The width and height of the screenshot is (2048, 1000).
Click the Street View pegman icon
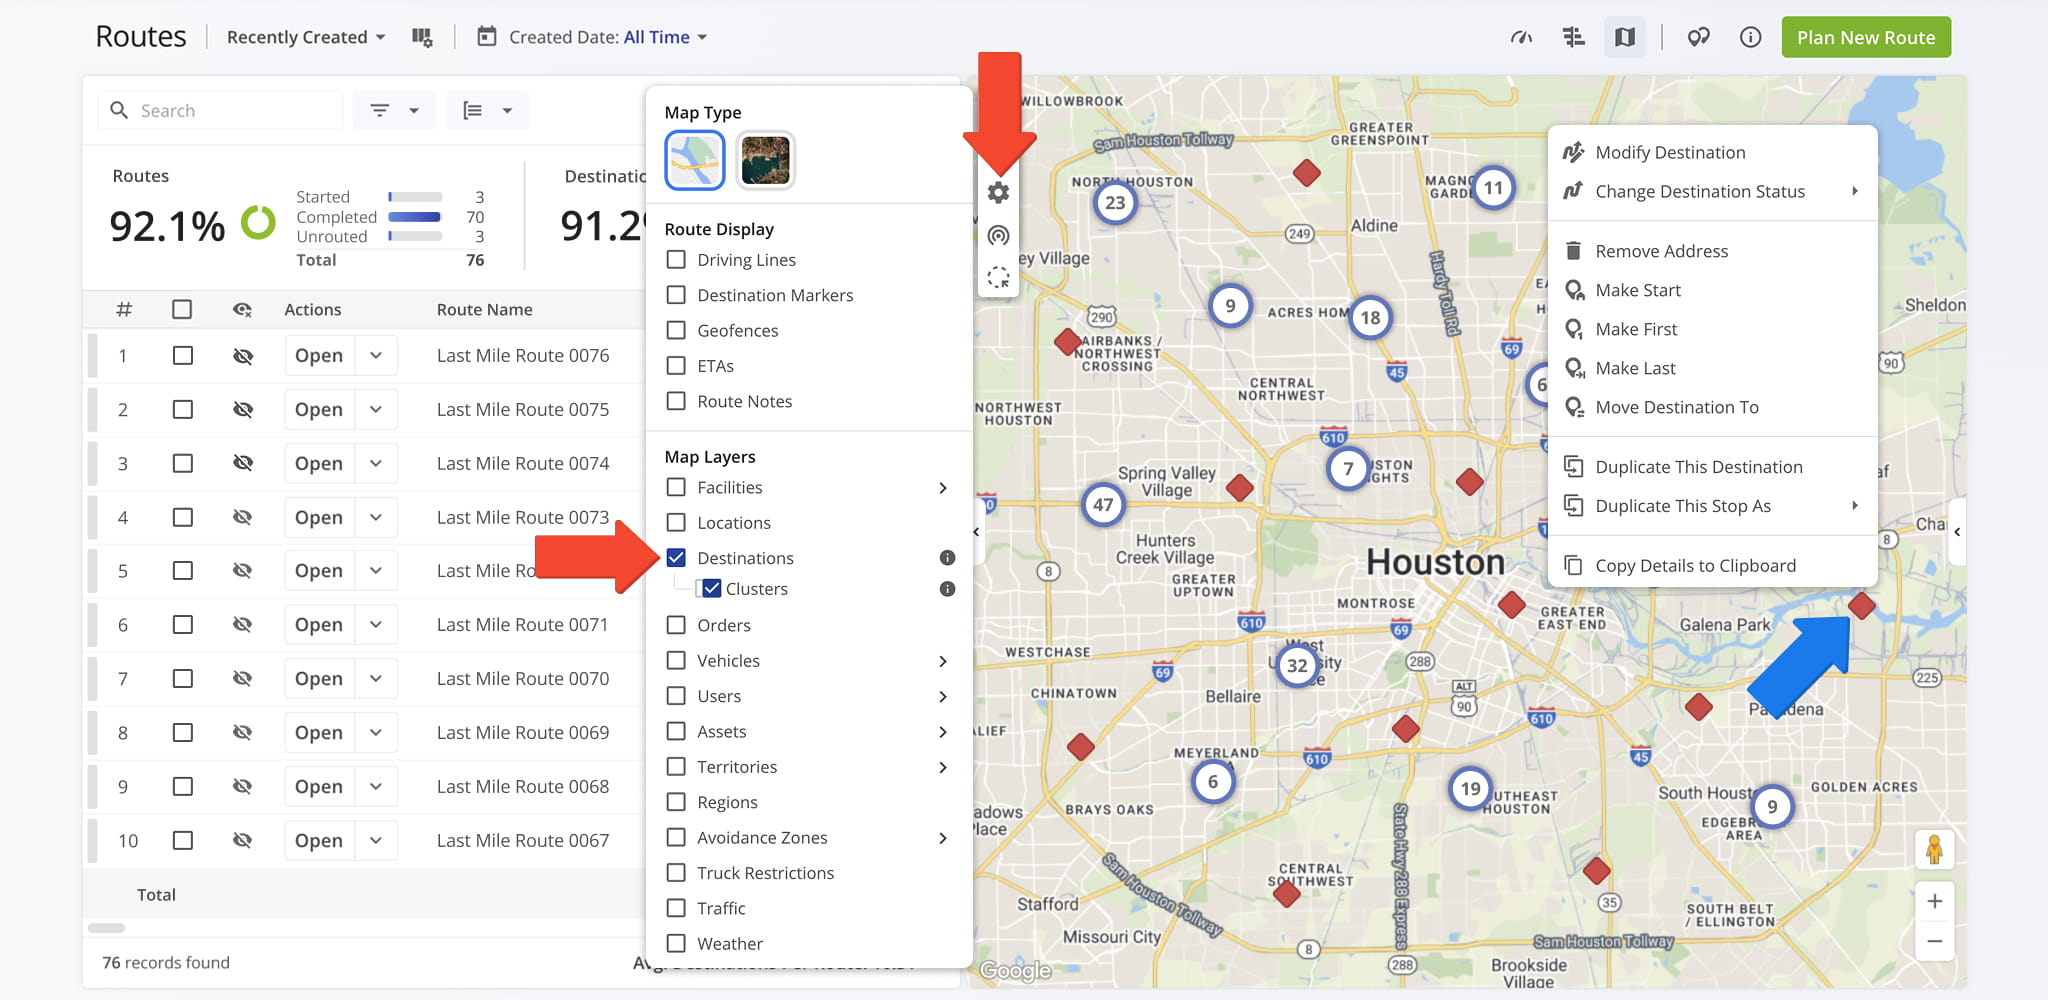click(x=1934, y=850)
